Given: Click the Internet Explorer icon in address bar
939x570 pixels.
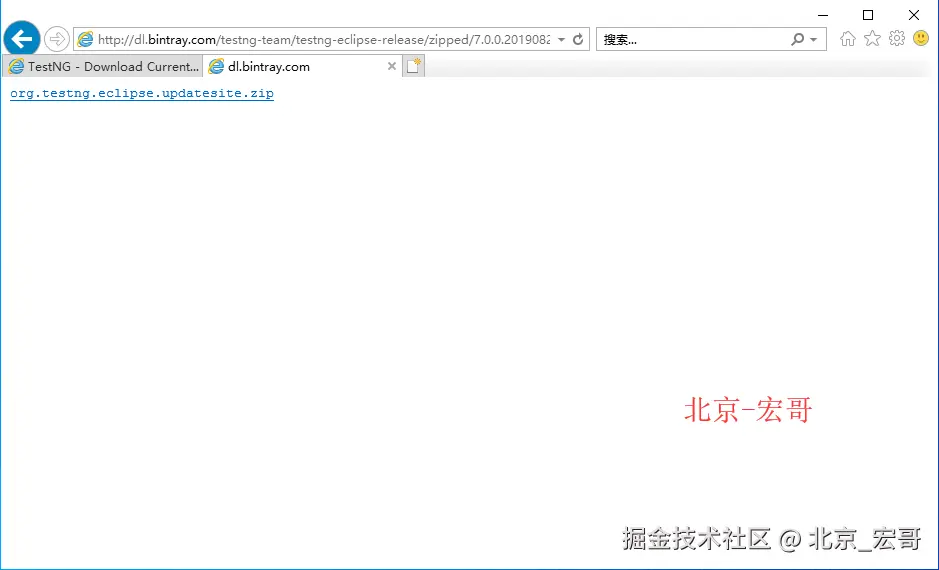Looking at the screenshot, I should pyautogui.click(x=86, y=40).
